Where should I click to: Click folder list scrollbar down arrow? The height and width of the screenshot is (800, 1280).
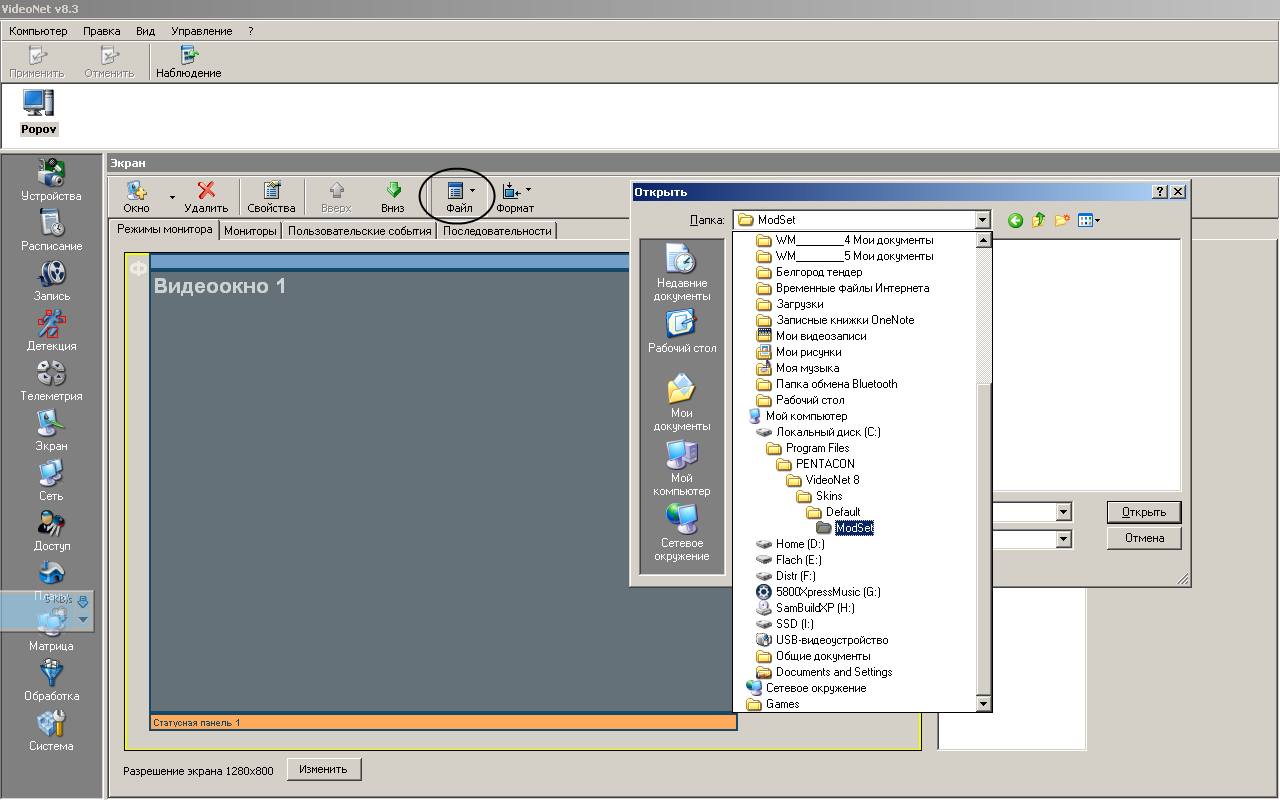983,704
